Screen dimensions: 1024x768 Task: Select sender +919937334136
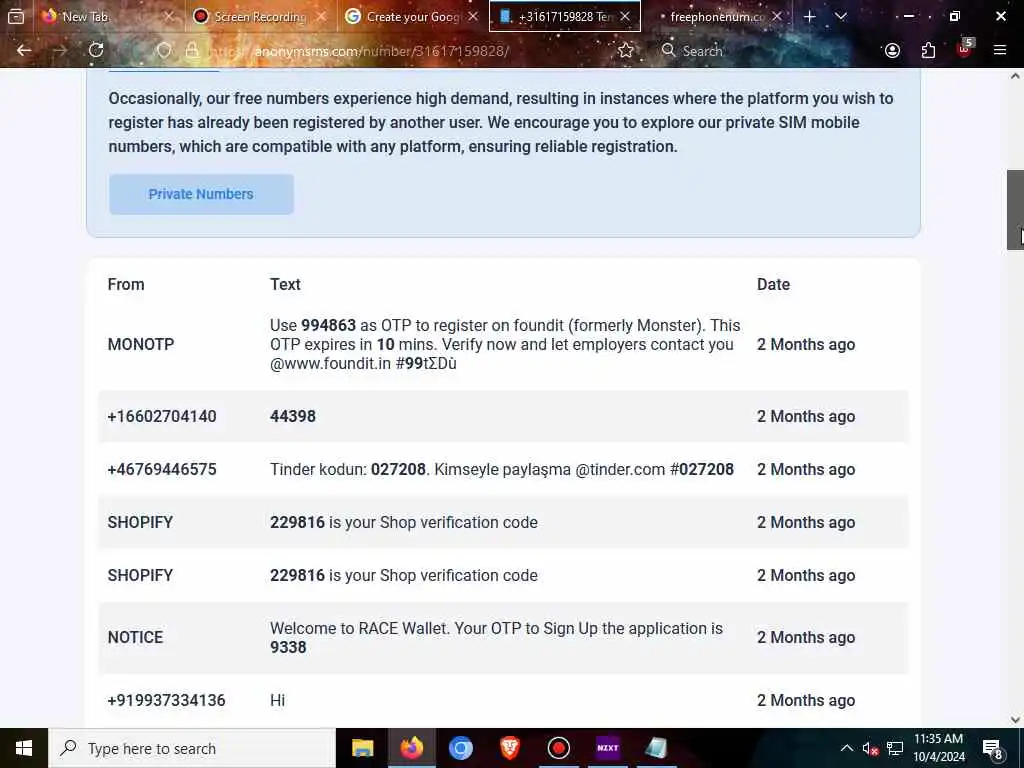167,701
